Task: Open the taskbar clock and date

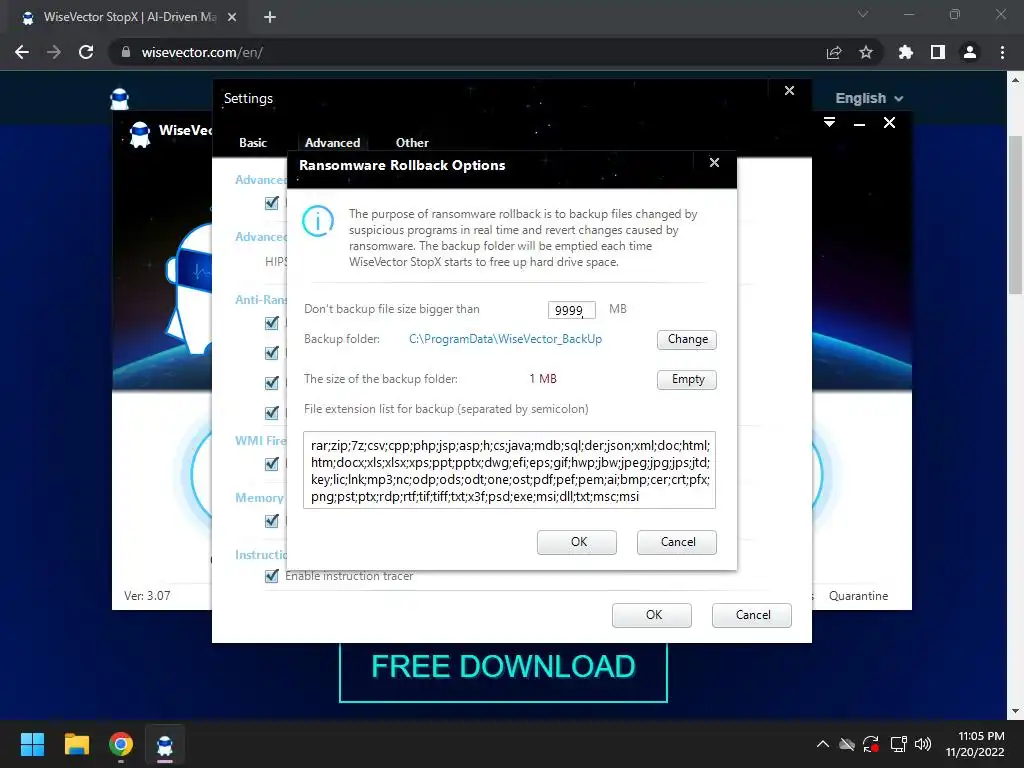Action: [974, 744]
